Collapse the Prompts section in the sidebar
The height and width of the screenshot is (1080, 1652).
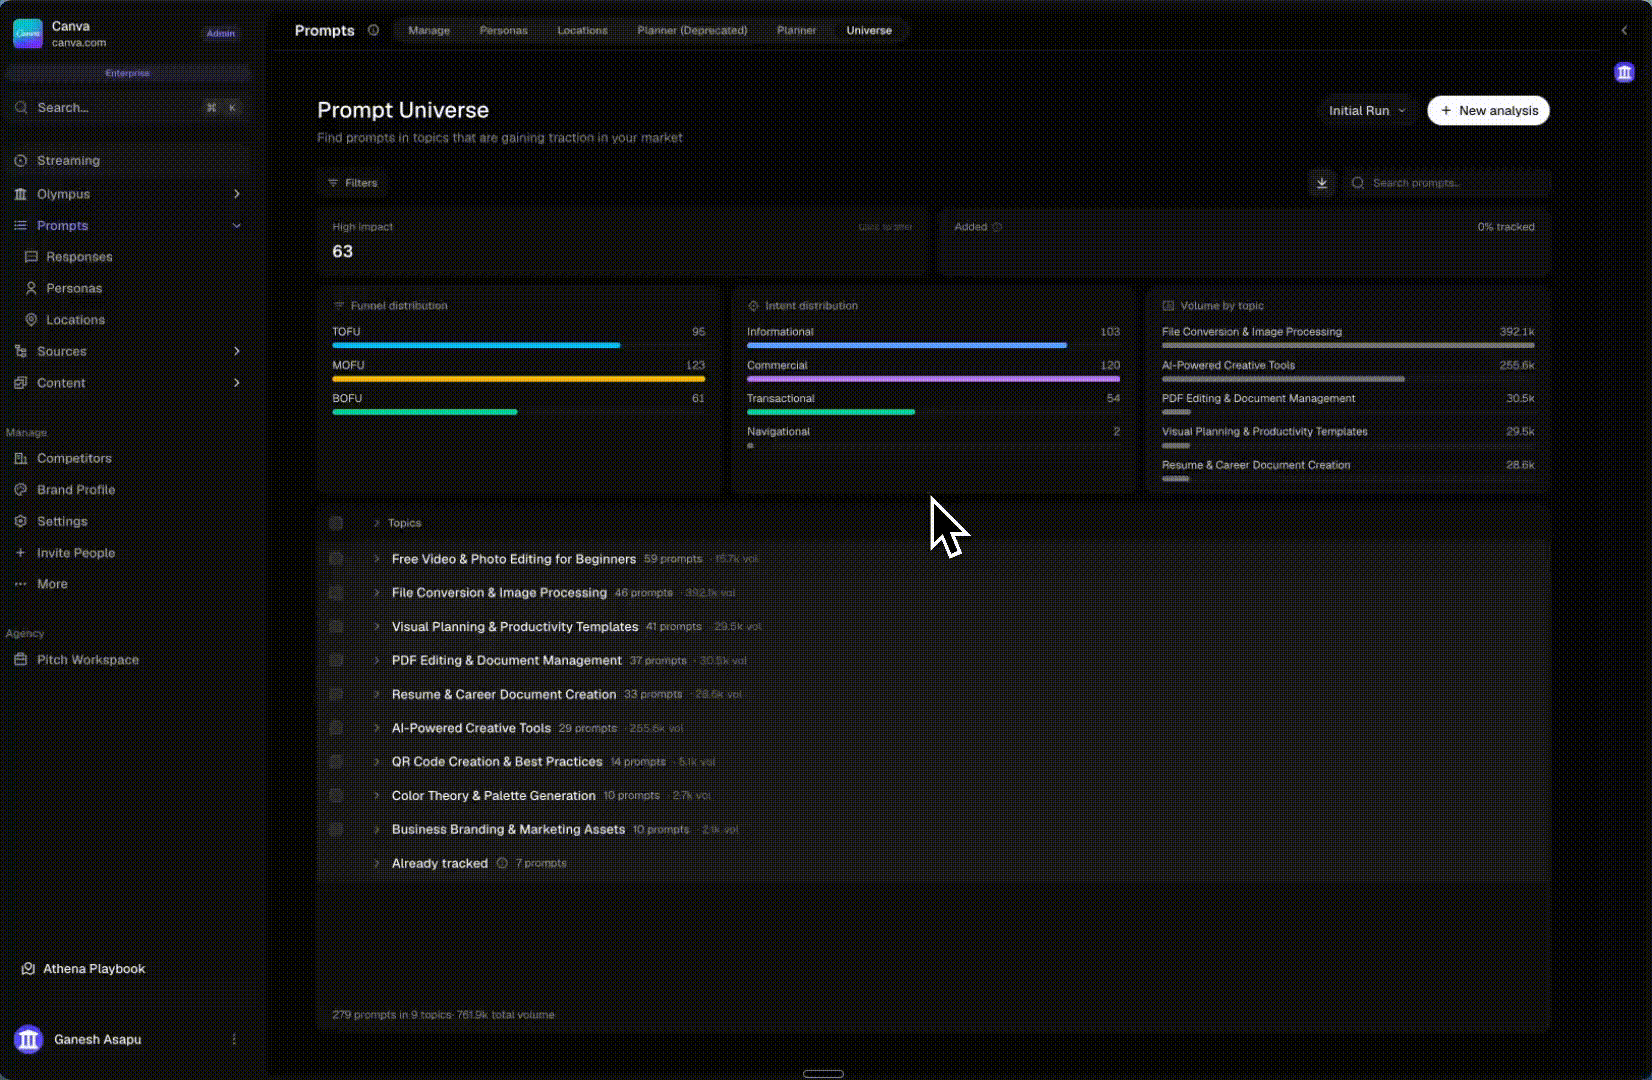tap(237, 225)
